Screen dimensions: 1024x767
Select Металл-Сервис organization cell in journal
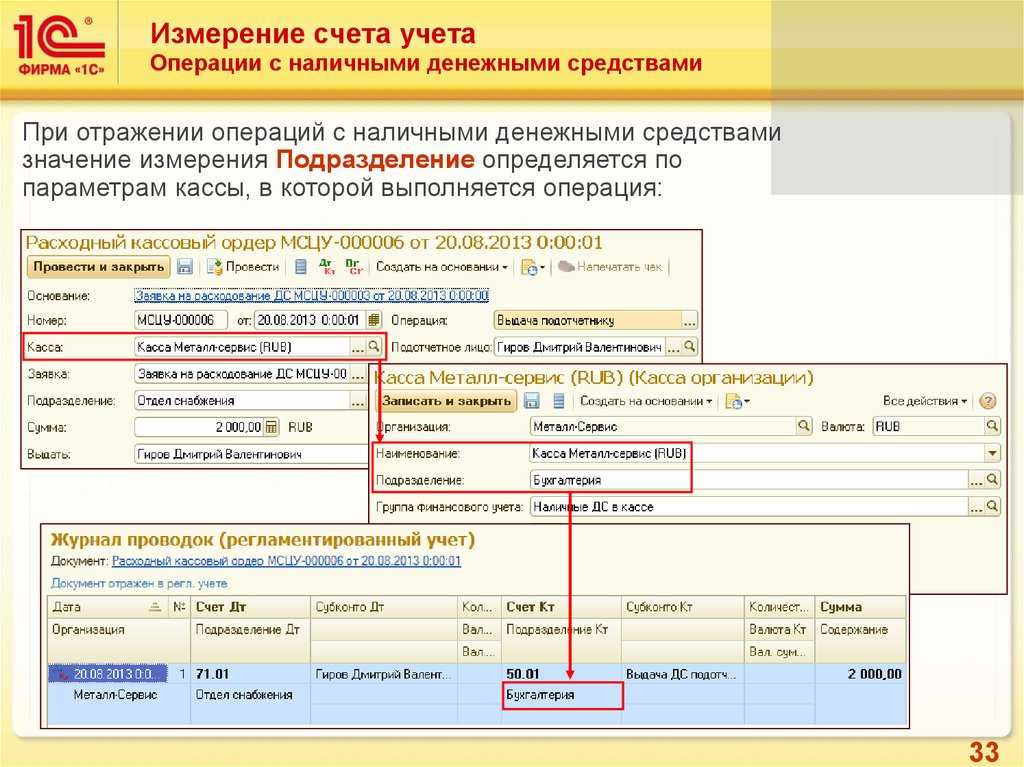pos(116,695)
